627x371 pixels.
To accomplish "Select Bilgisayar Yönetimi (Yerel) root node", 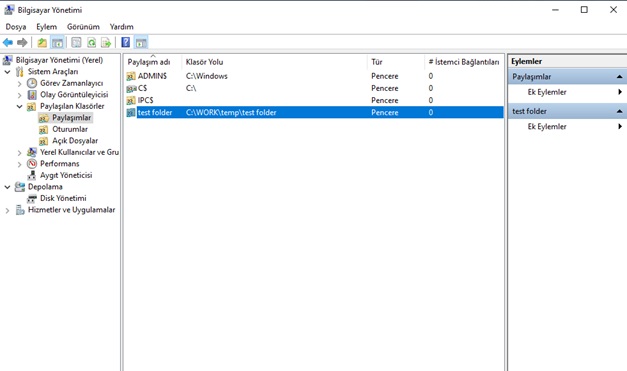I will tap(59, 60).
